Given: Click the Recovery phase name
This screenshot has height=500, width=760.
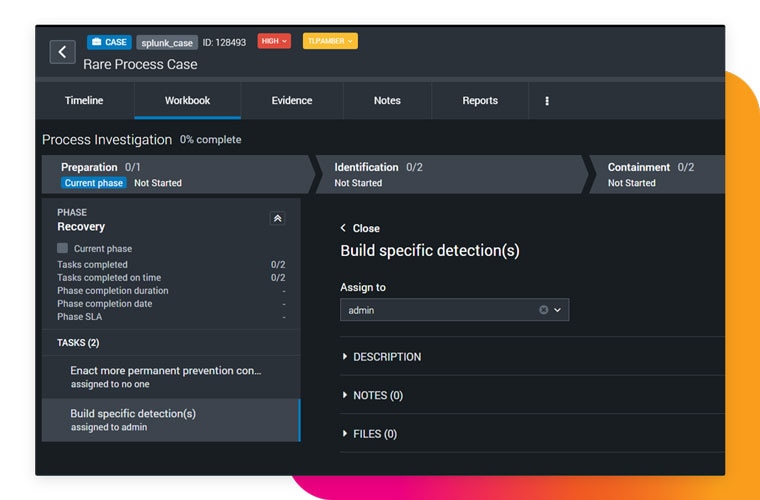Looking at the screenshot, I should (x=81, y=227).
